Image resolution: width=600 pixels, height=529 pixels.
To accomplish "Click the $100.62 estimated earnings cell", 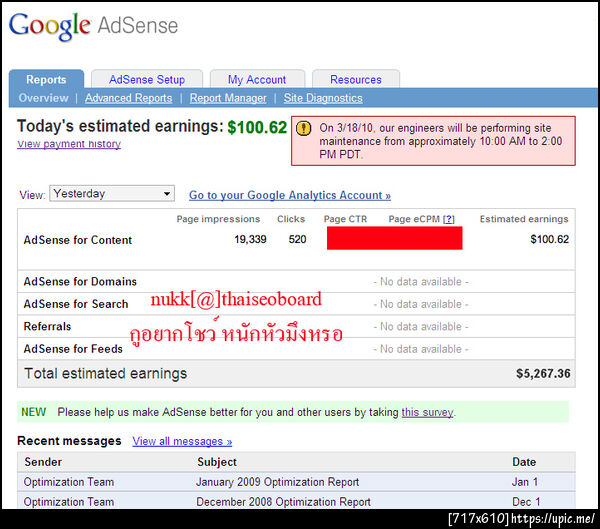I will 549,239.
